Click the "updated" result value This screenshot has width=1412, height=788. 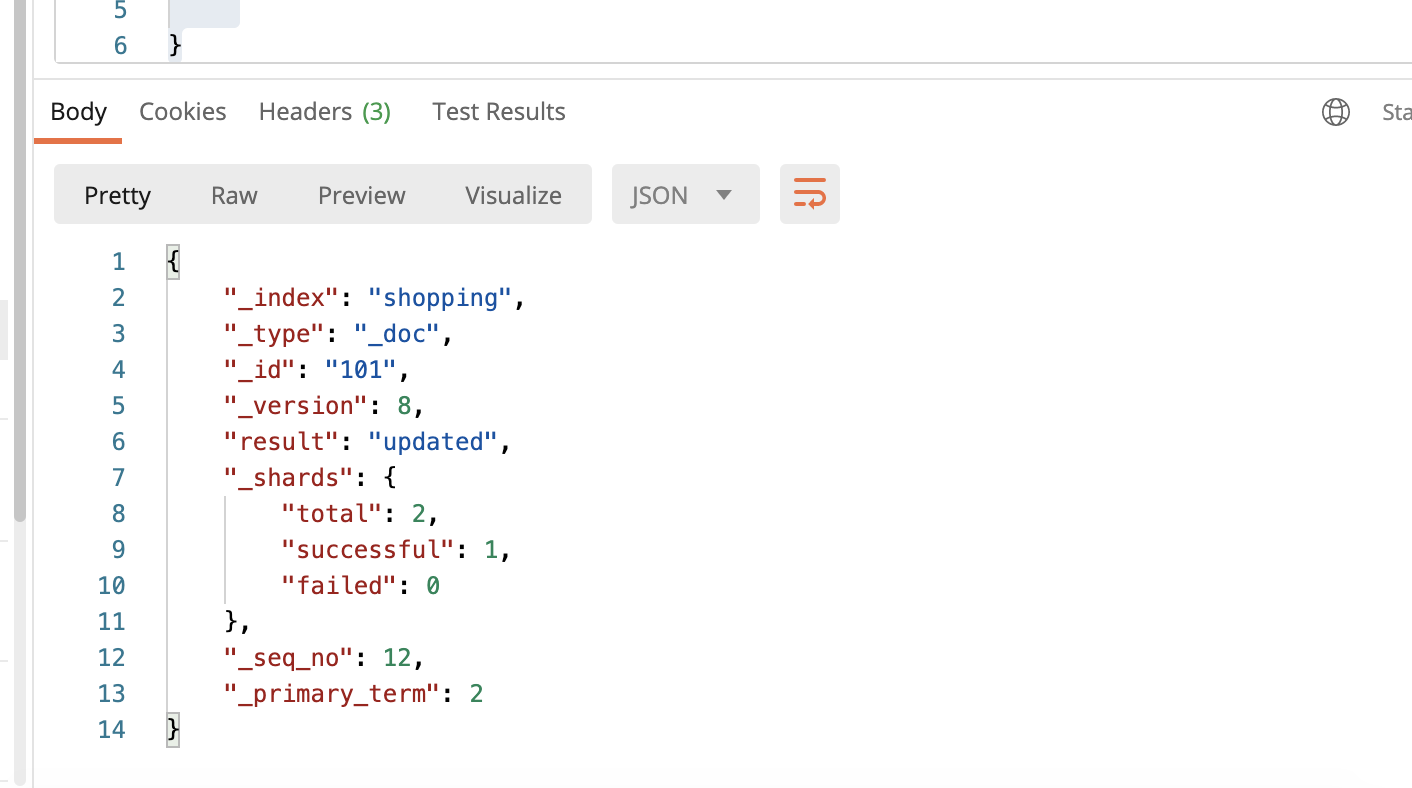(x=432, y=442)
